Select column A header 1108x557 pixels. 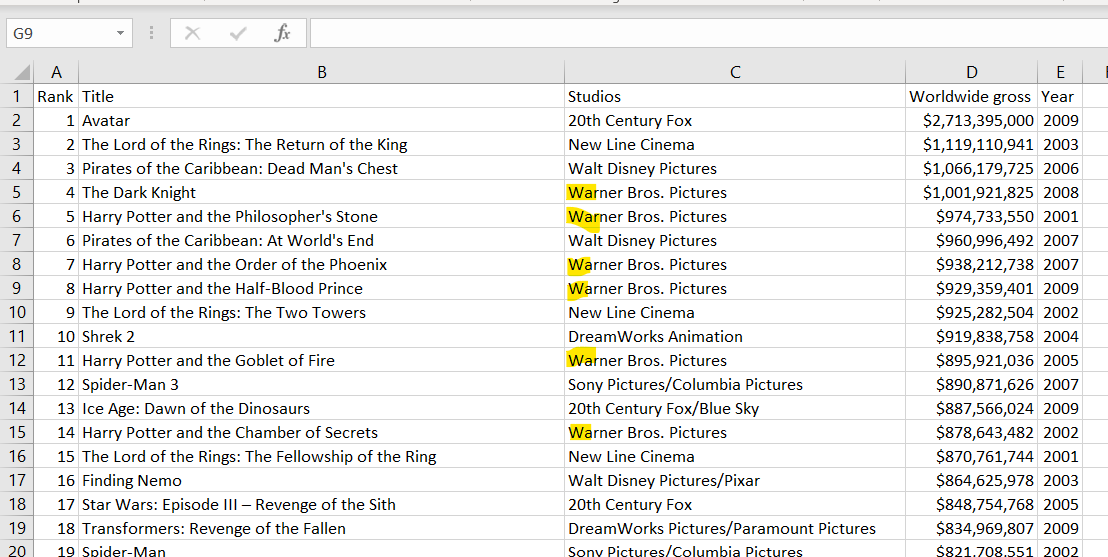[56, 72]
